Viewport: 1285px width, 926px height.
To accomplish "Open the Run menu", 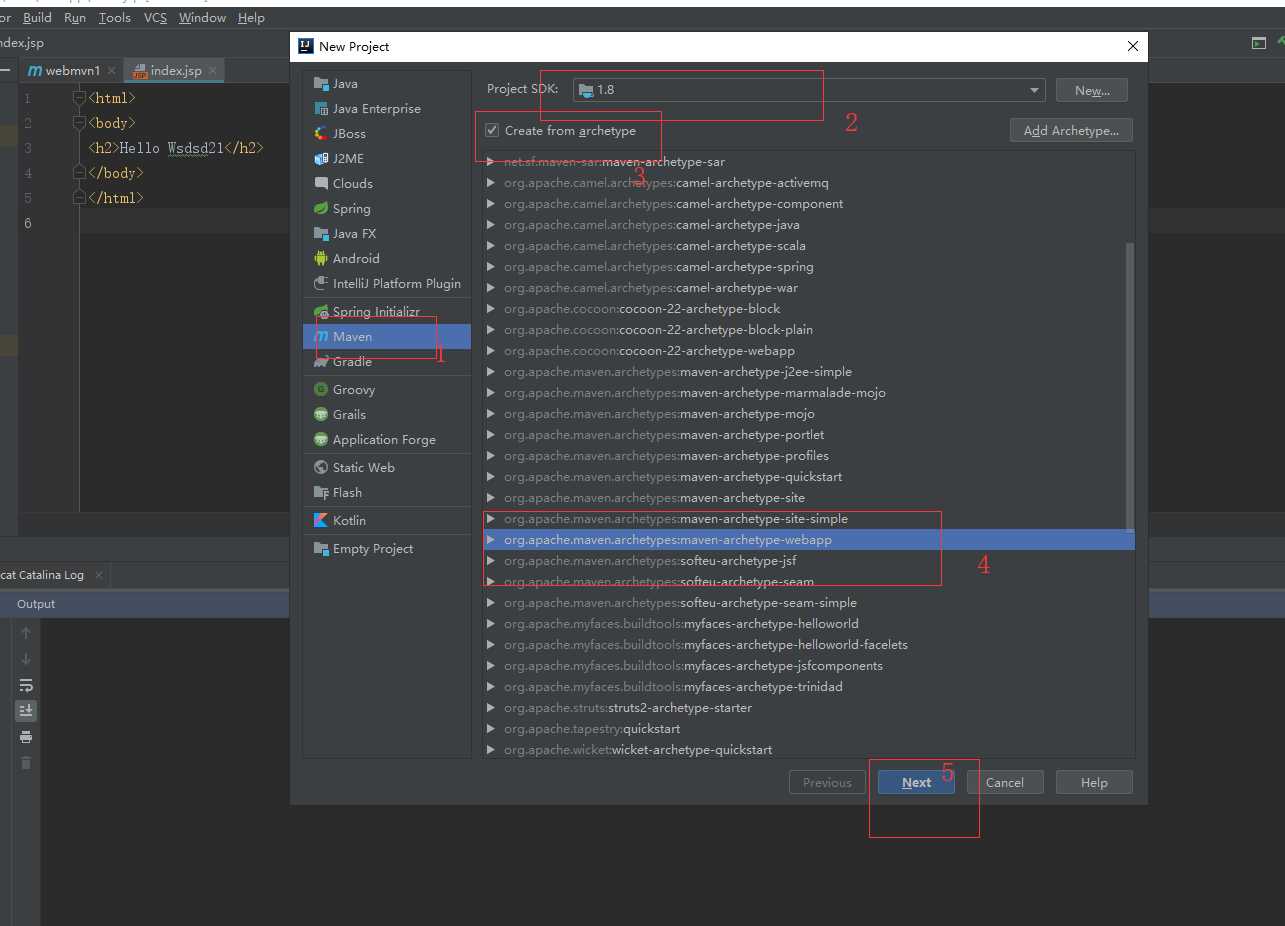I will pos(74,18).
